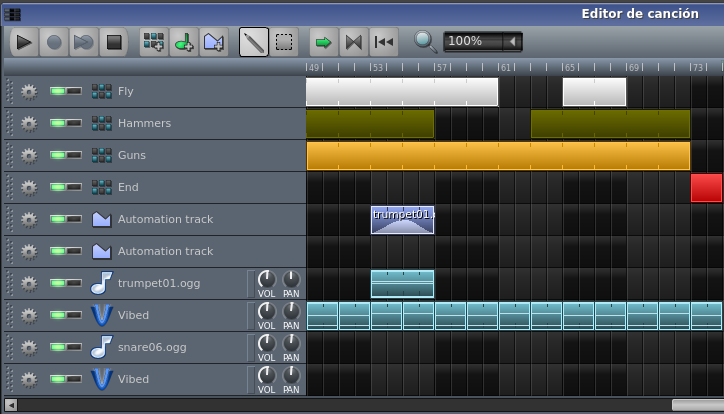Click the loop points toggle icon
Viewport: 724px width, 414px height.
point(352,42)
